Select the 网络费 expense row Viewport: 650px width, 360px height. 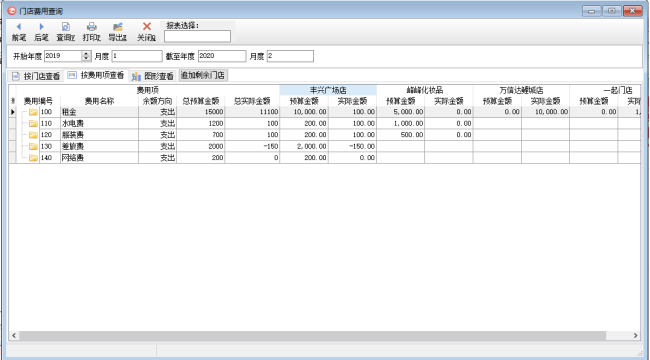coord(325,158)
